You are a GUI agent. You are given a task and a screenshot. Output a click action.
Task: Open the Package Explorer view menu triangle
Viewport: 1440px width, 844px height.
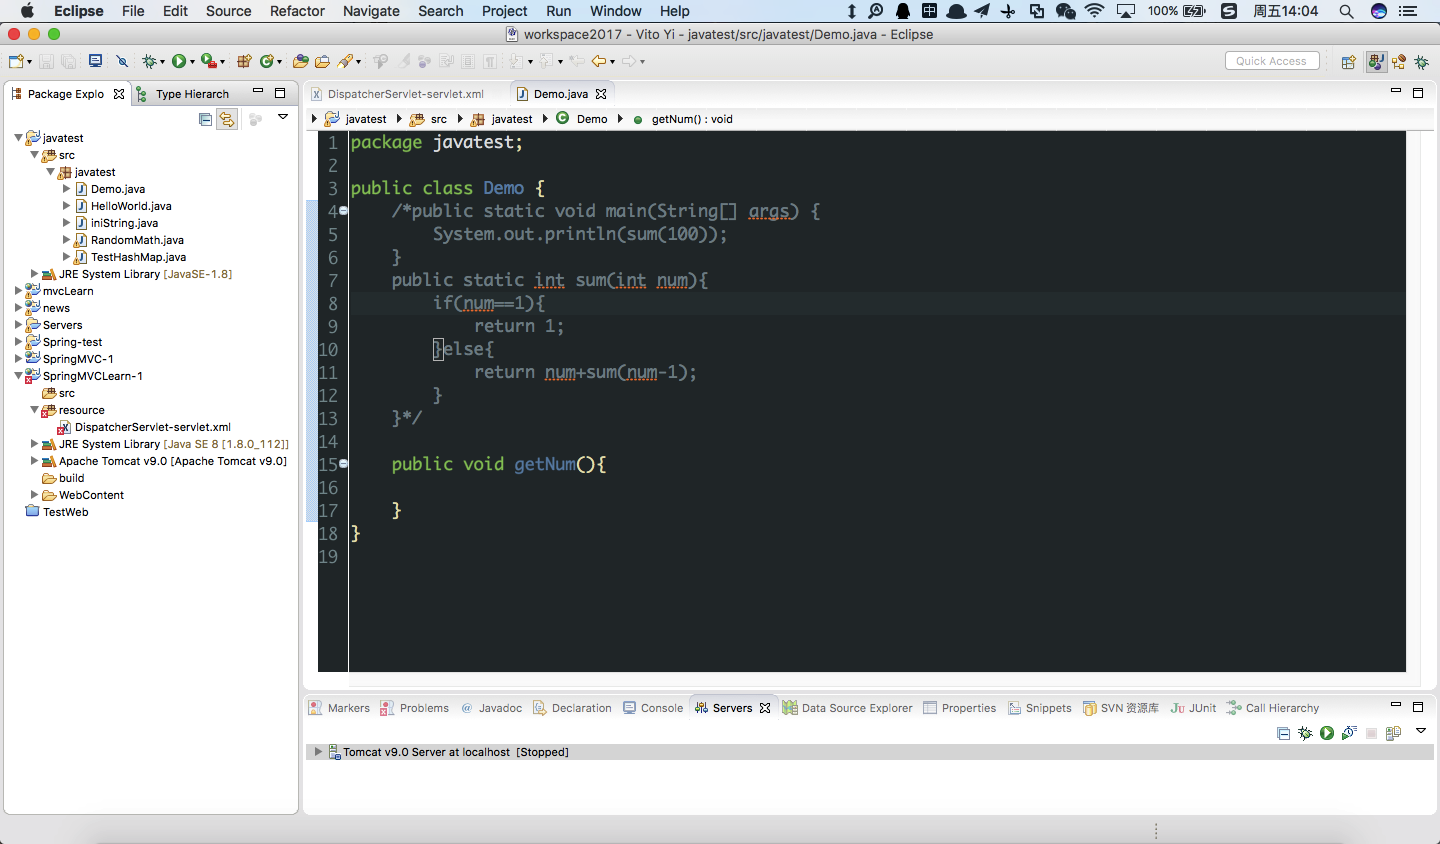tap(283, 118)
